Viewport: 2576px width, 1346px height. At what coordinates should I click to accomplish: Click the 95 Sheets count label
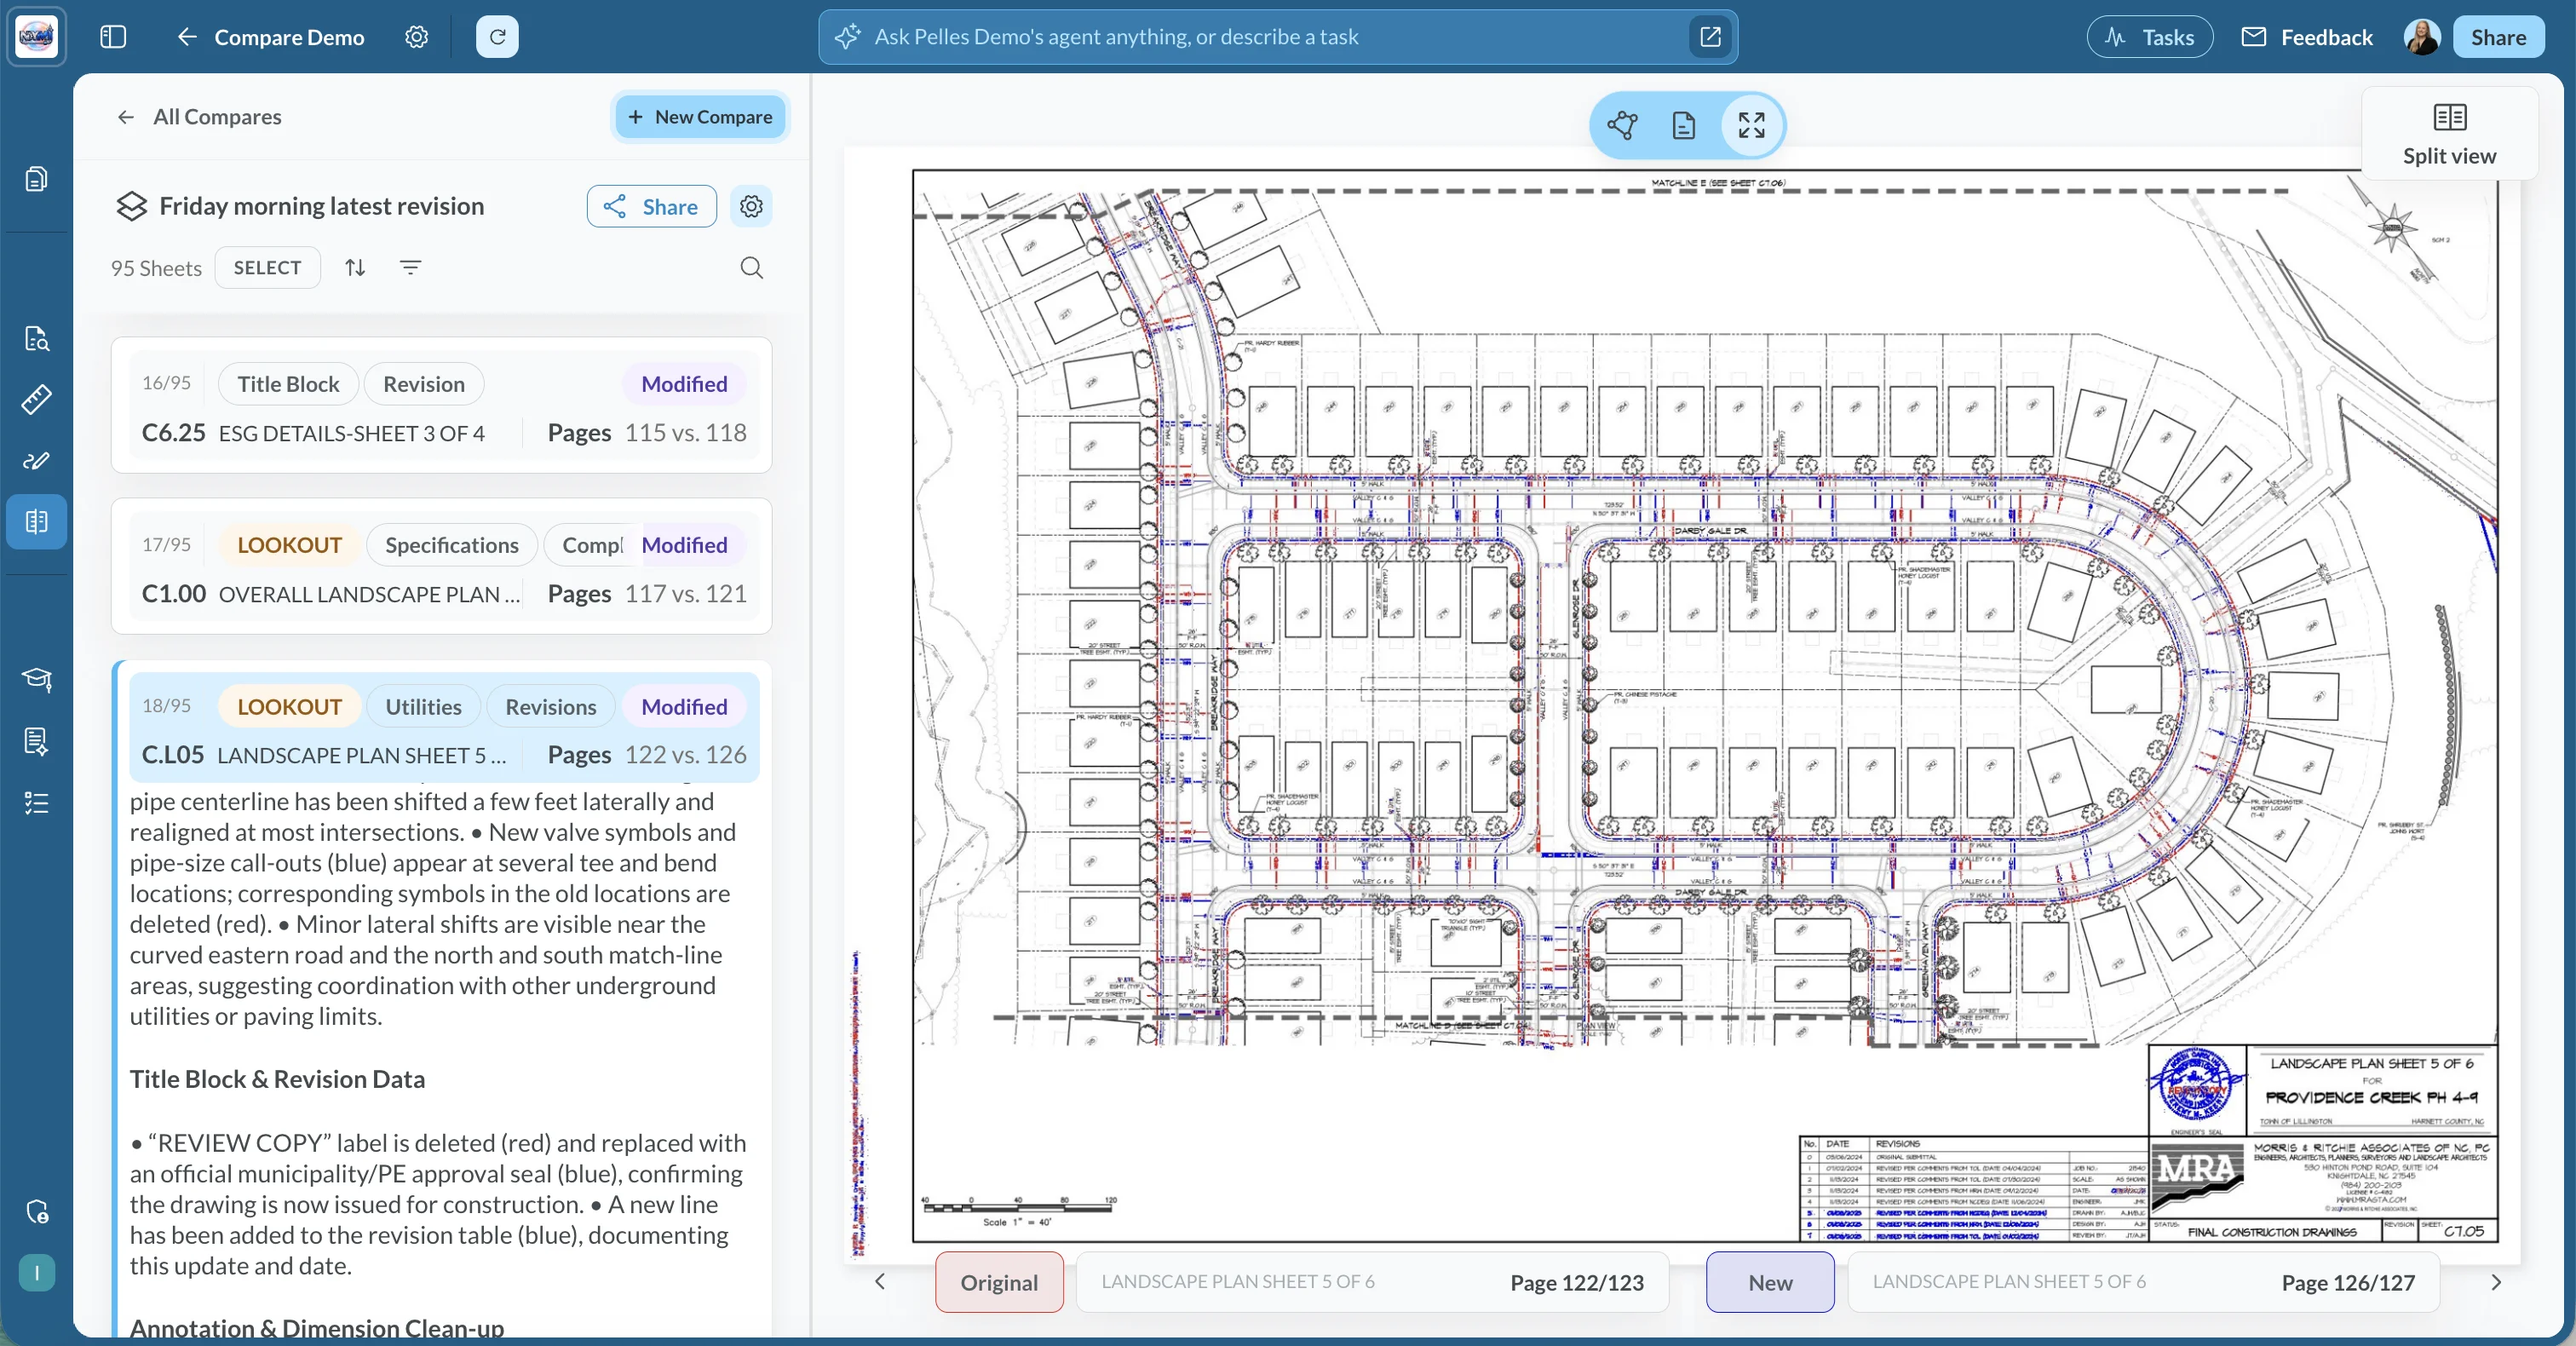[156, 268]
